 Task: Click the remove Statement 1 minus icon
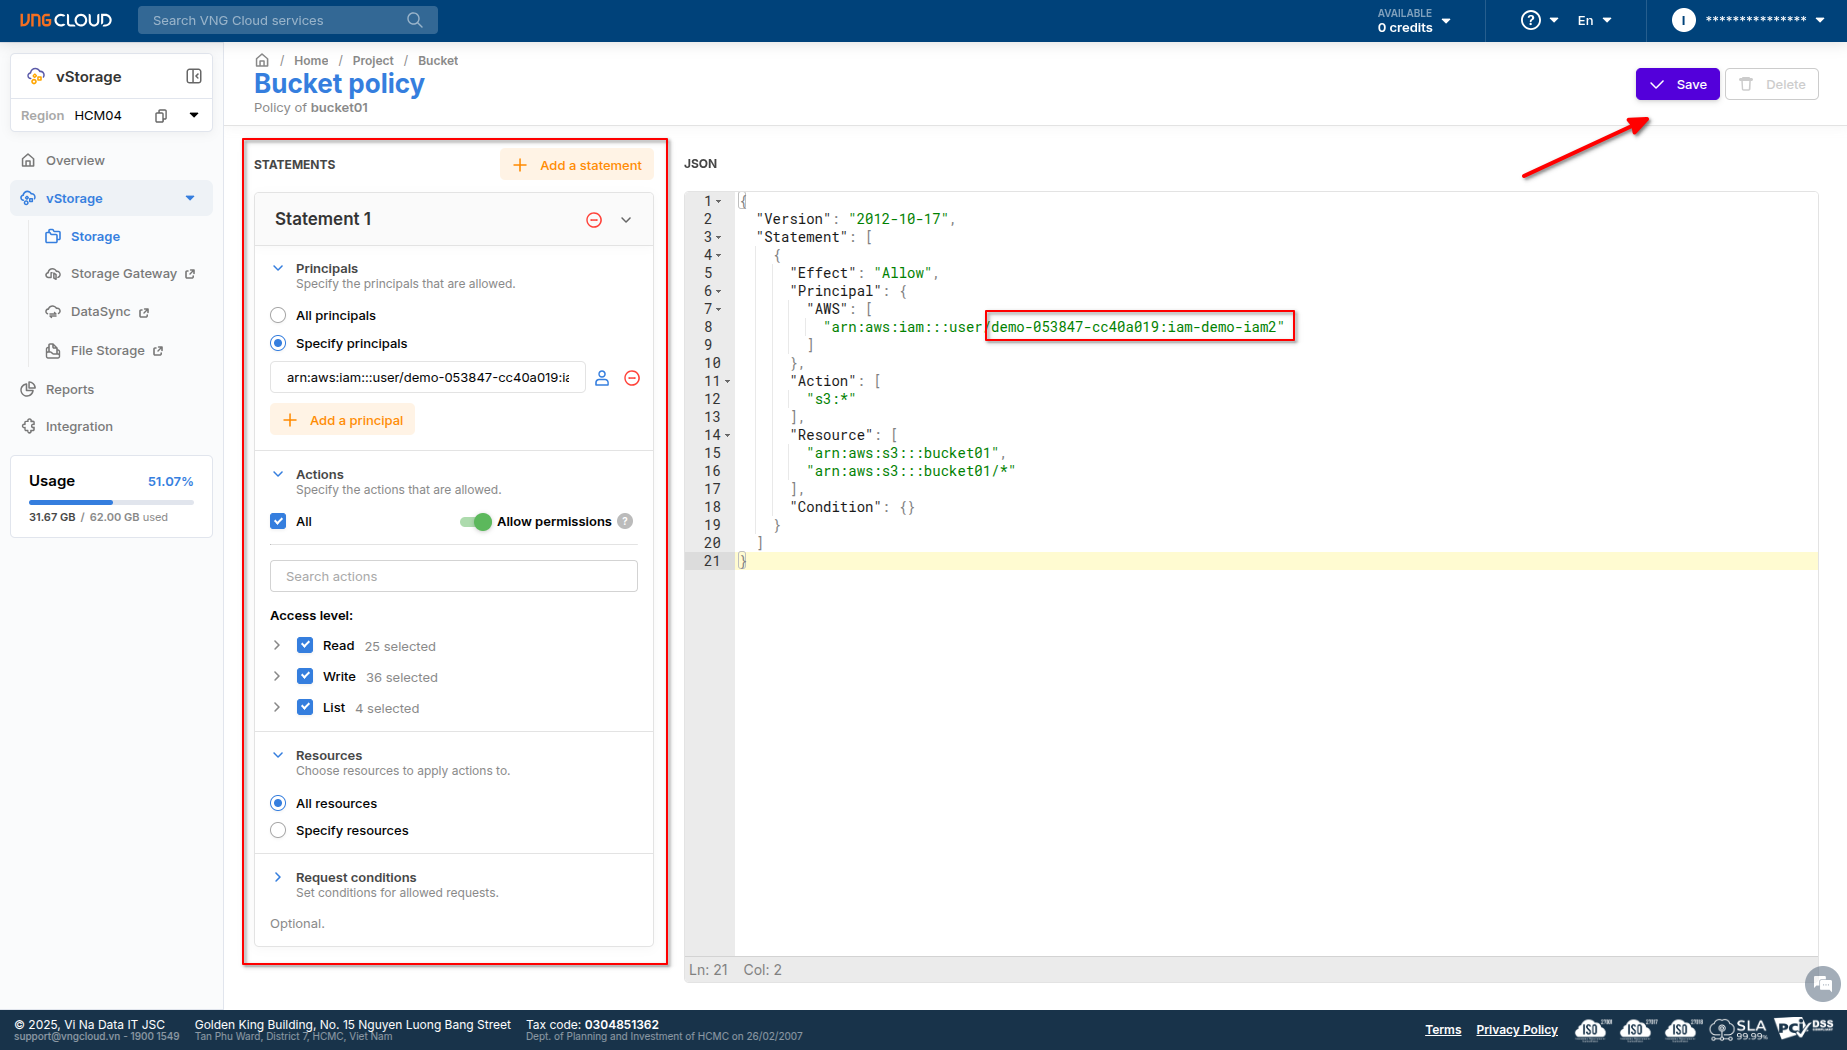coord(594,220)
